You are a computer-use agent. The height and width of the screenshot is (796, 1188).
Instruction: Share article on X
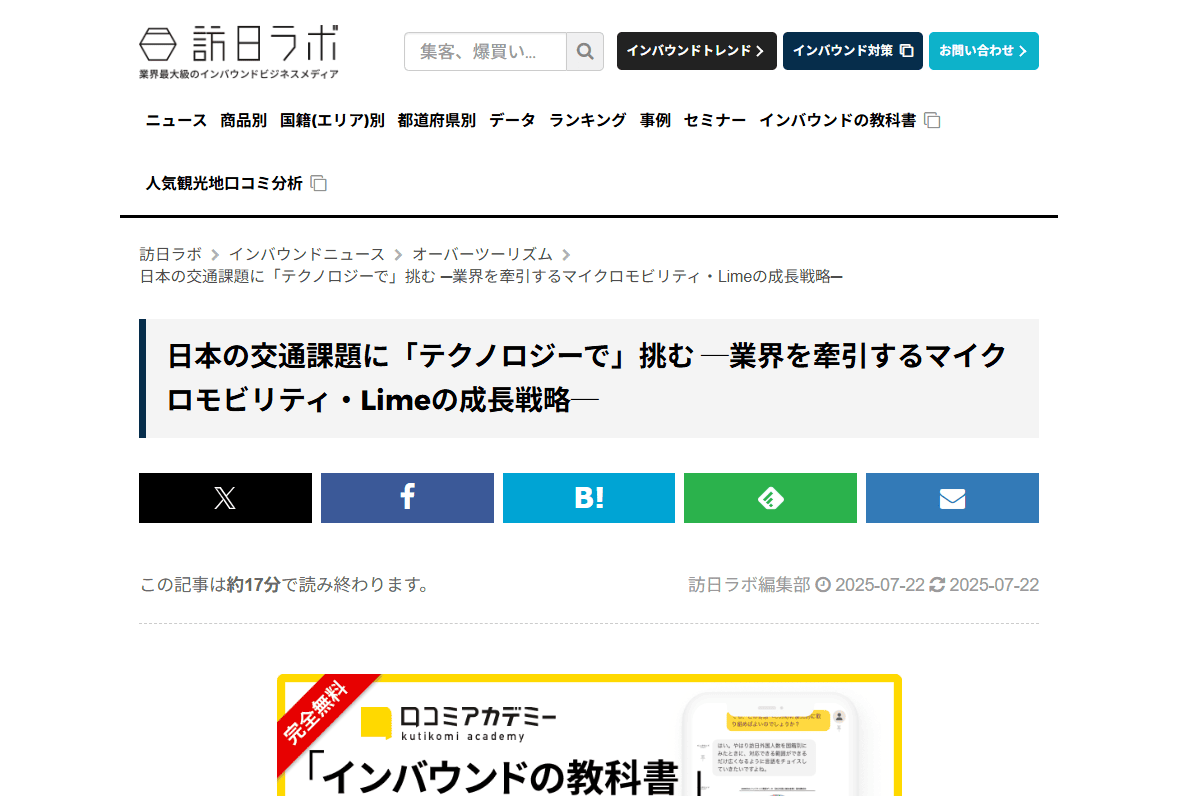click(x=225, y=498)
